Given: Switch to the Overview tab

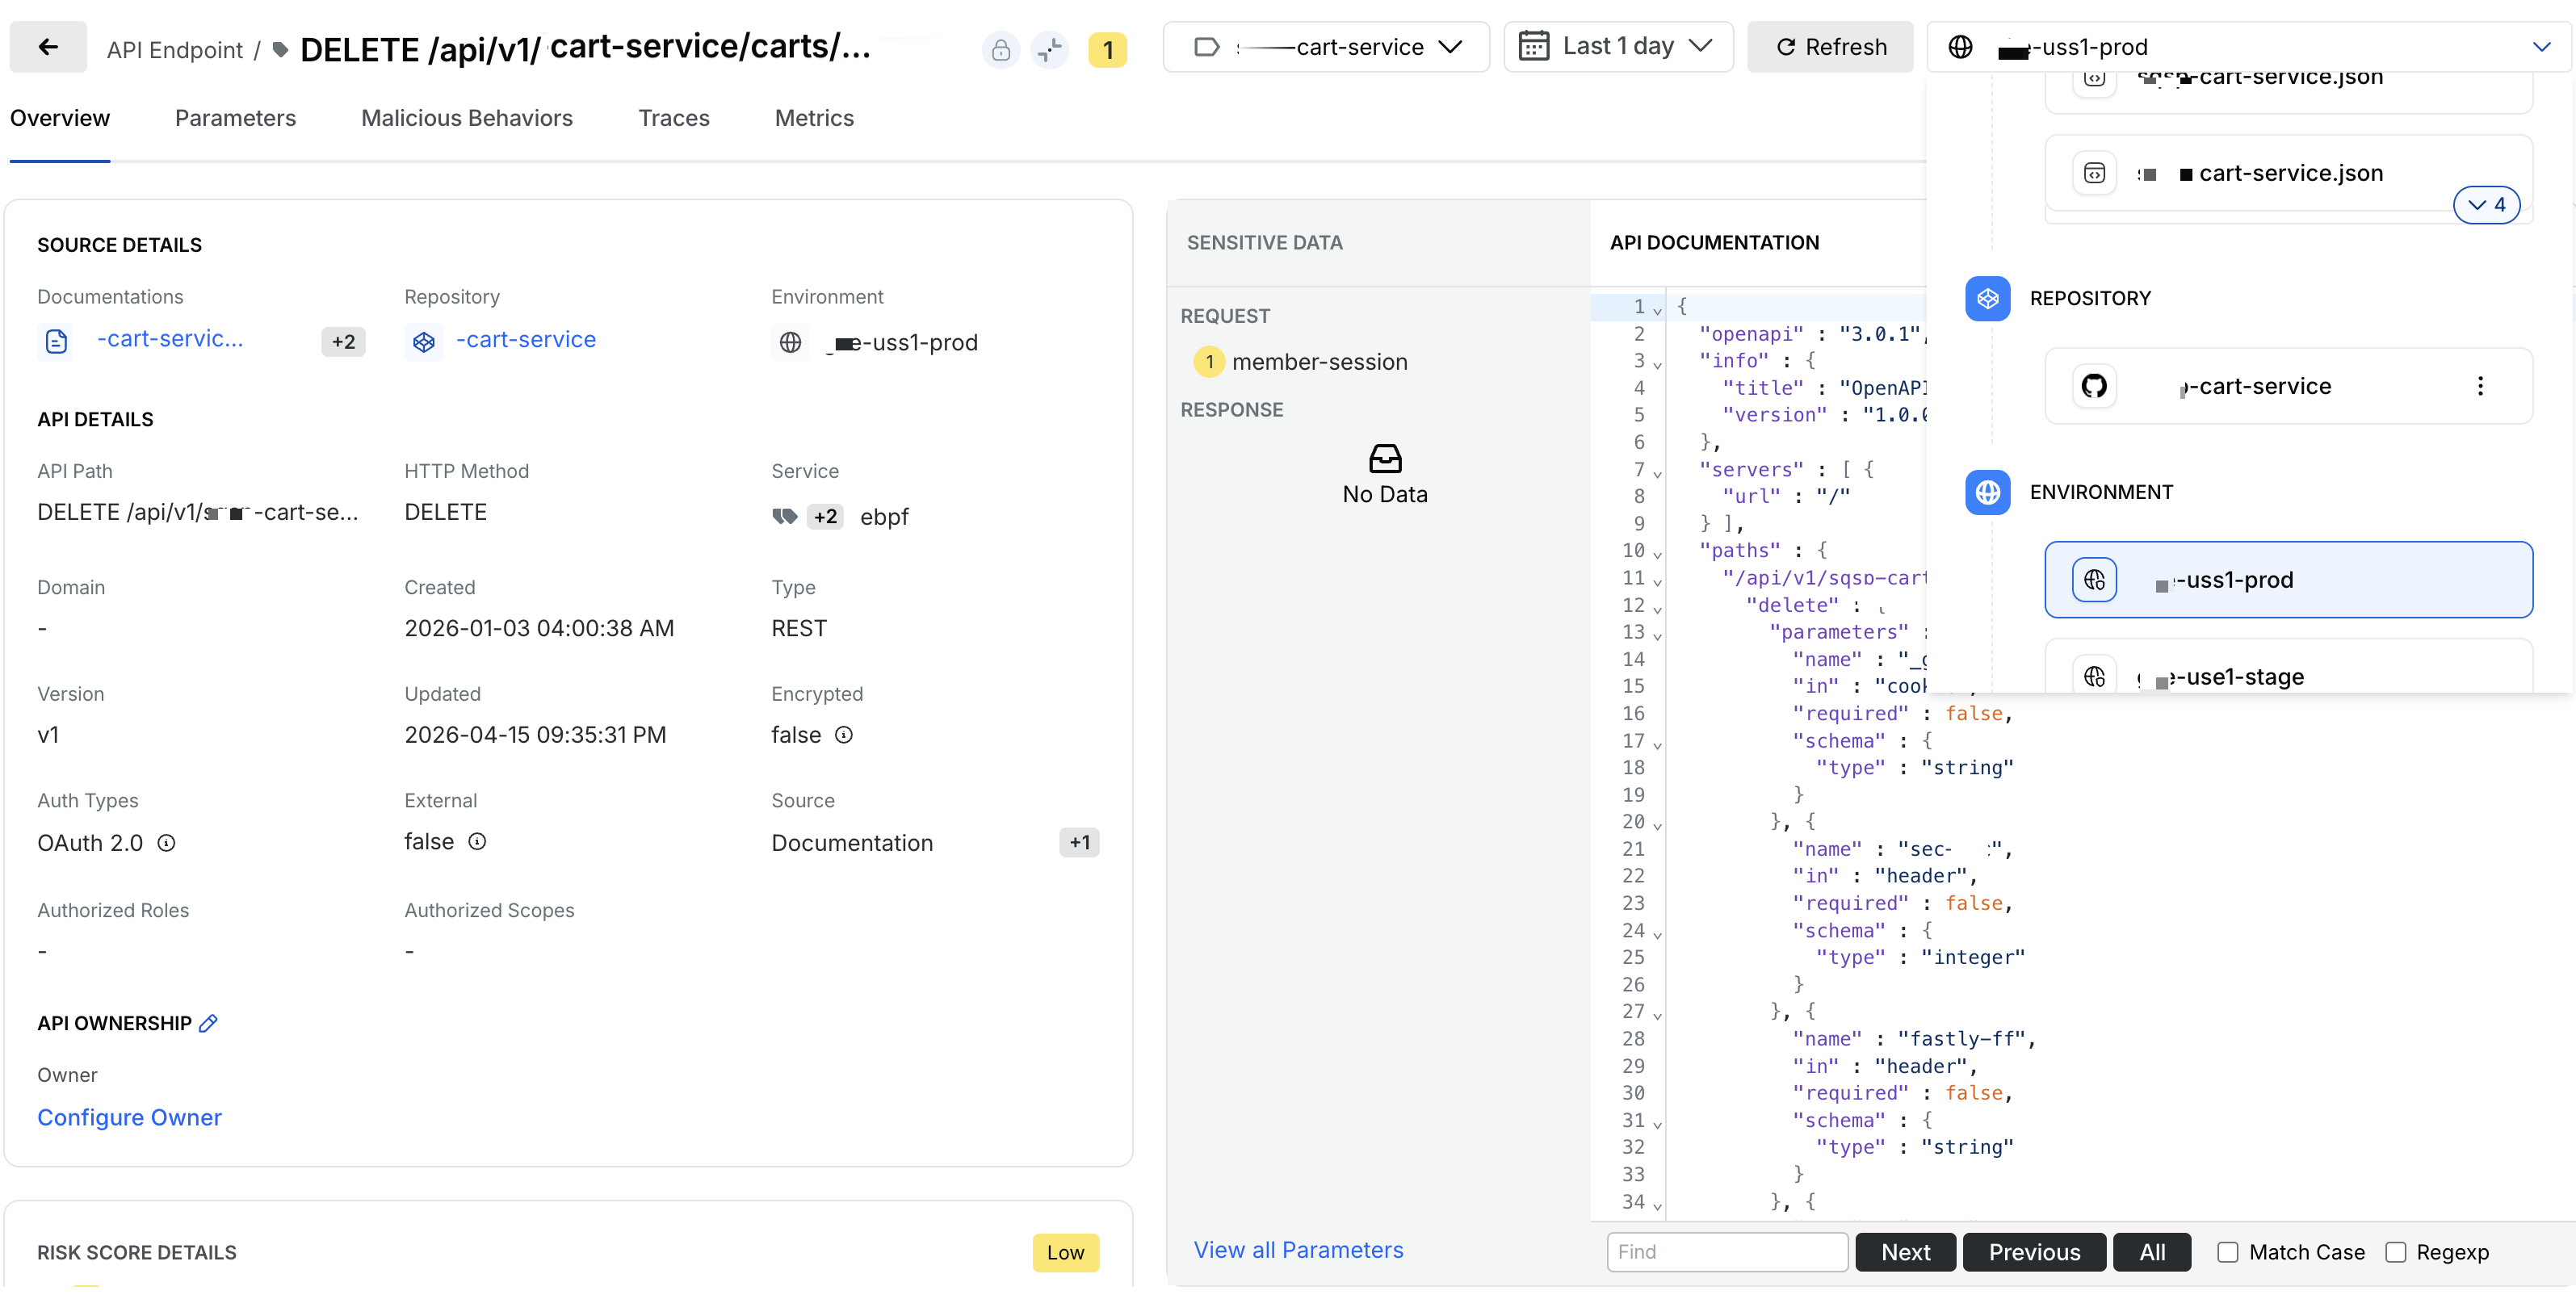Looking at the screenshot, I should 60,118.
